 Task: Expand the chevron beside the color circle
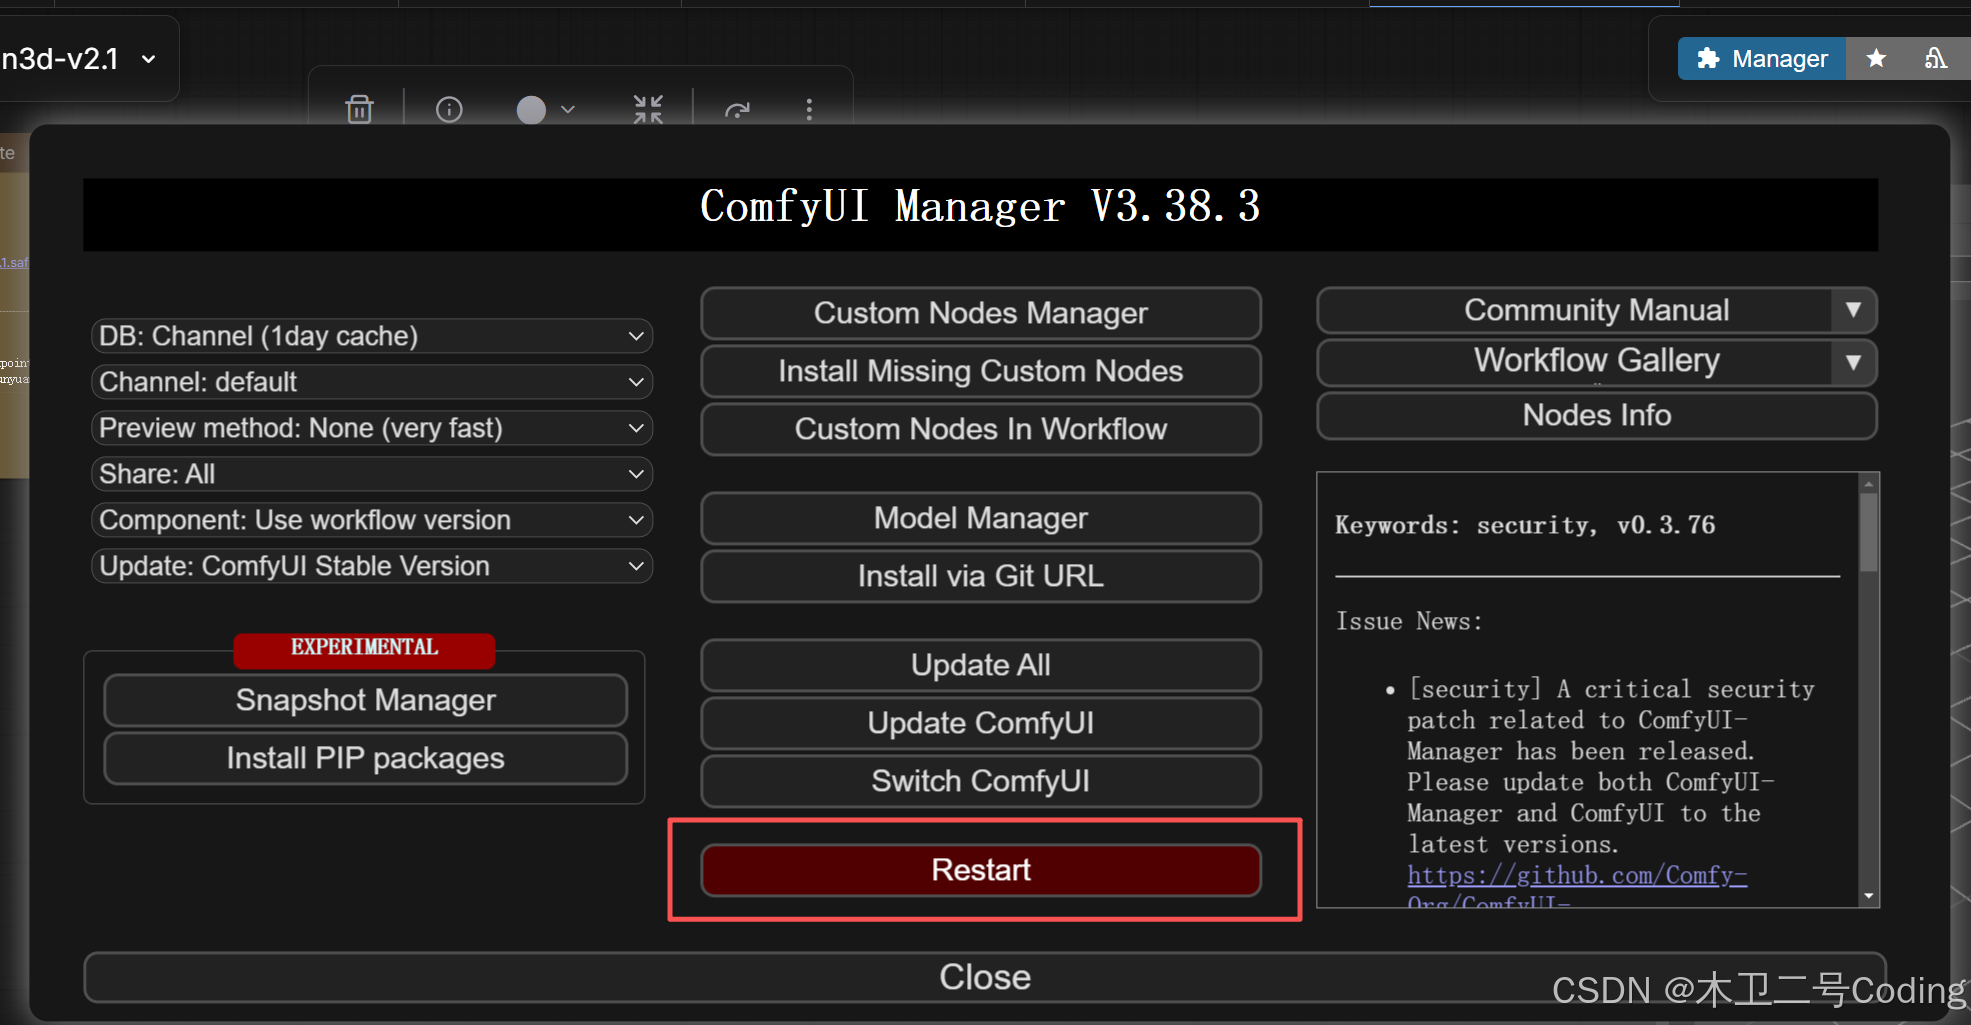click(x=568, y=109)
